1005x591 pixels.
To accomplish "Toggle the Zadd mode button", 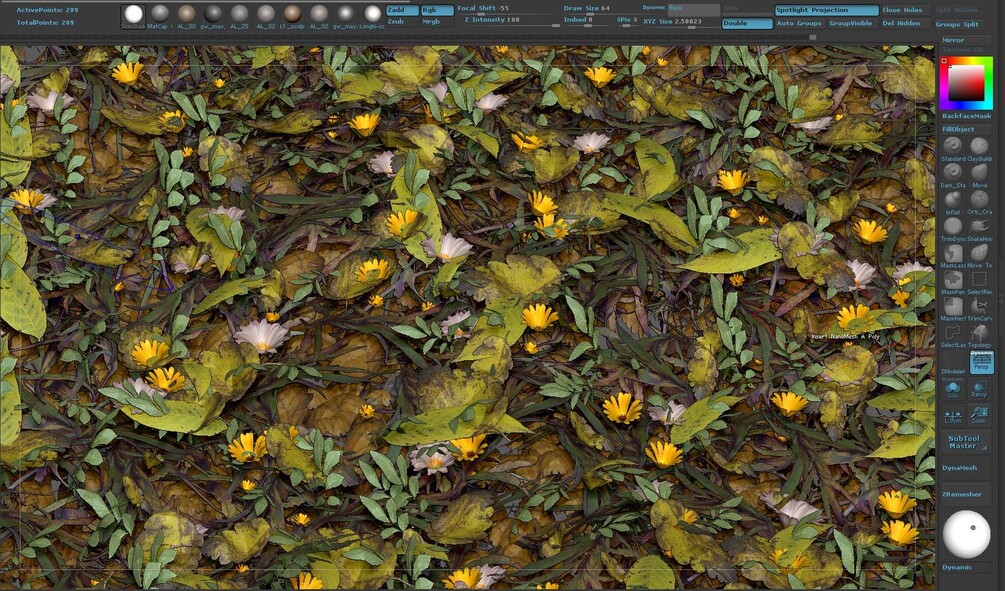I will pos(402,10).
